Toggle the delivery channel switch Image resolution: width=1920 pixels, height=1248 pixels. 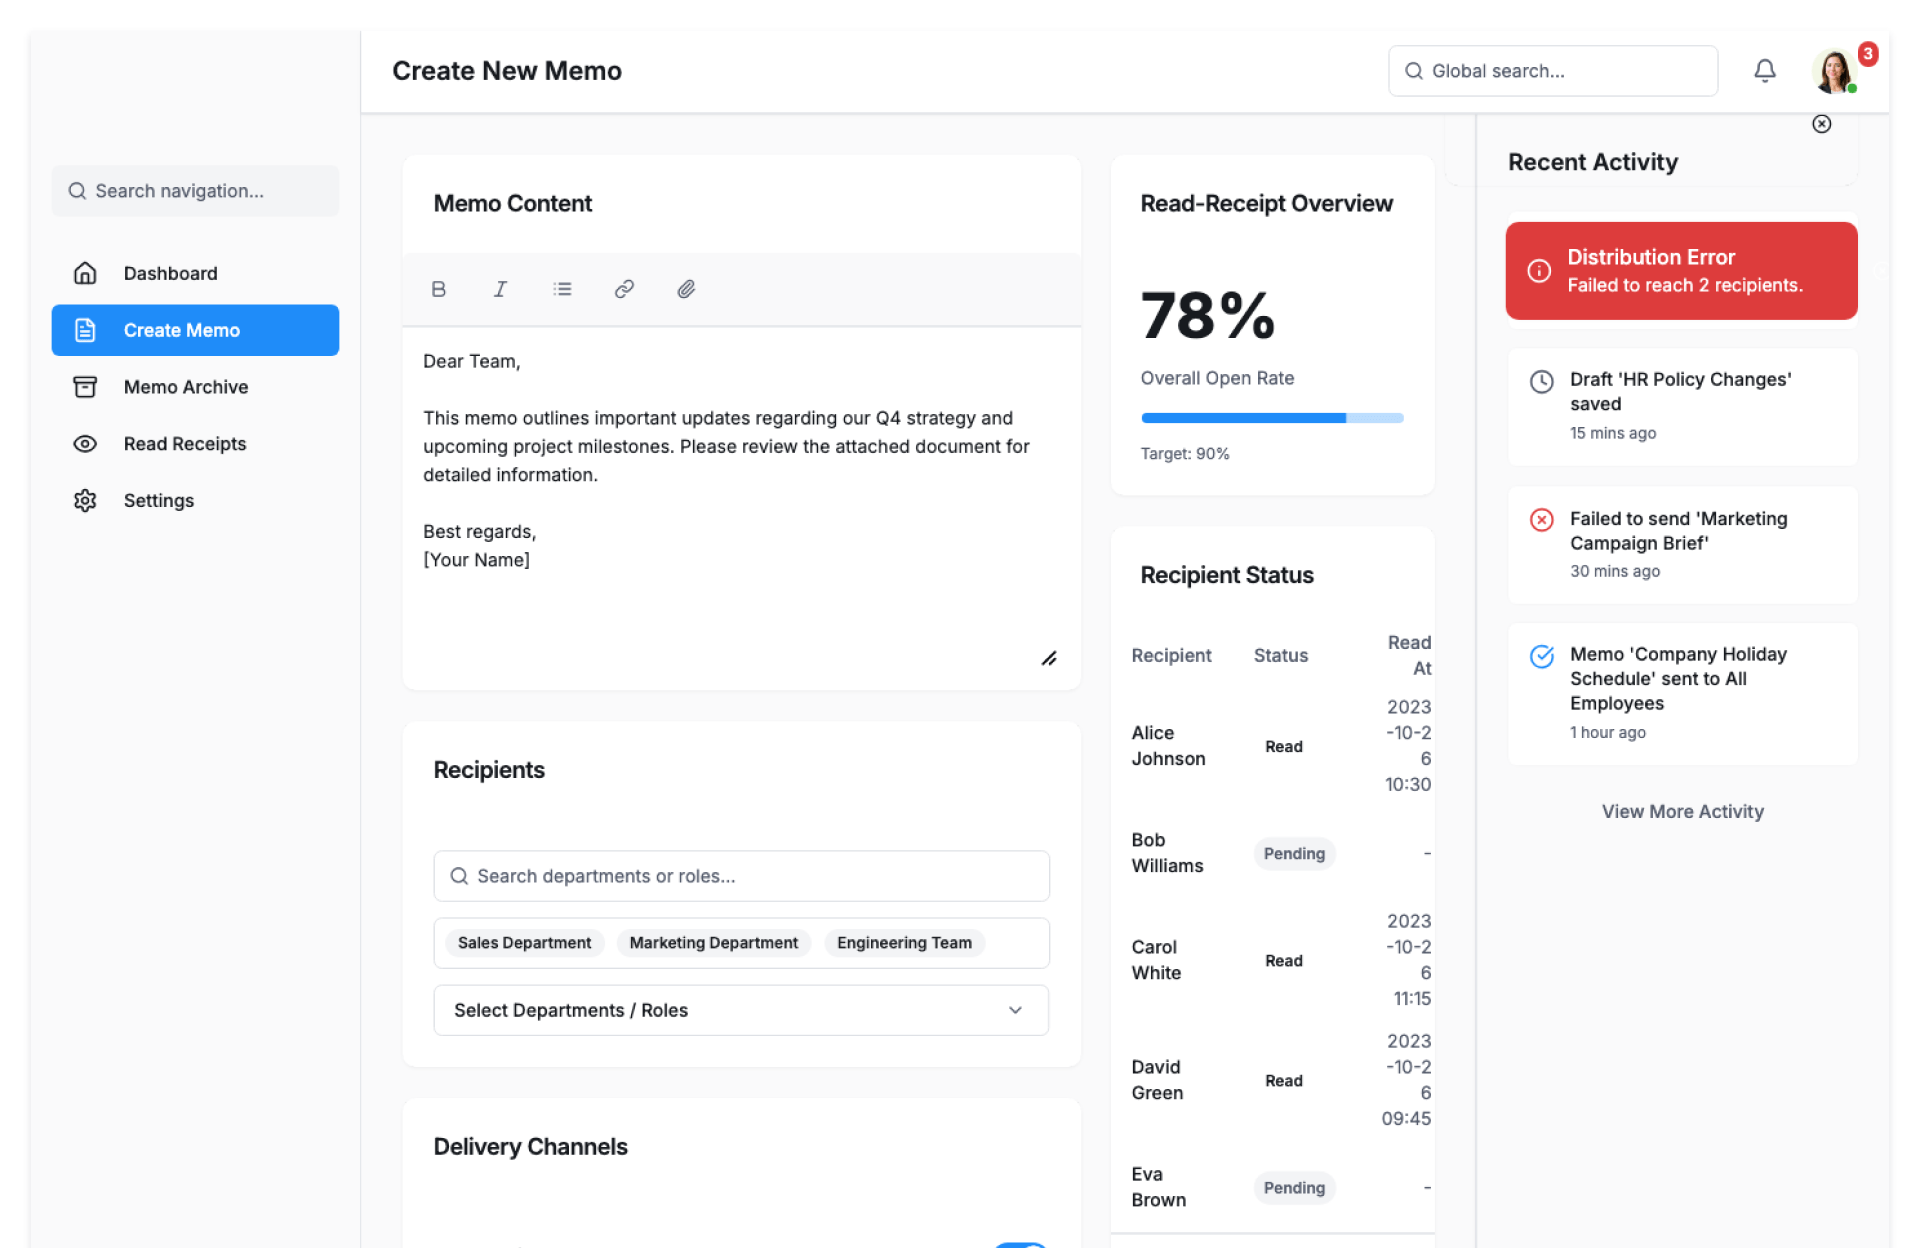point(1020,1244)
